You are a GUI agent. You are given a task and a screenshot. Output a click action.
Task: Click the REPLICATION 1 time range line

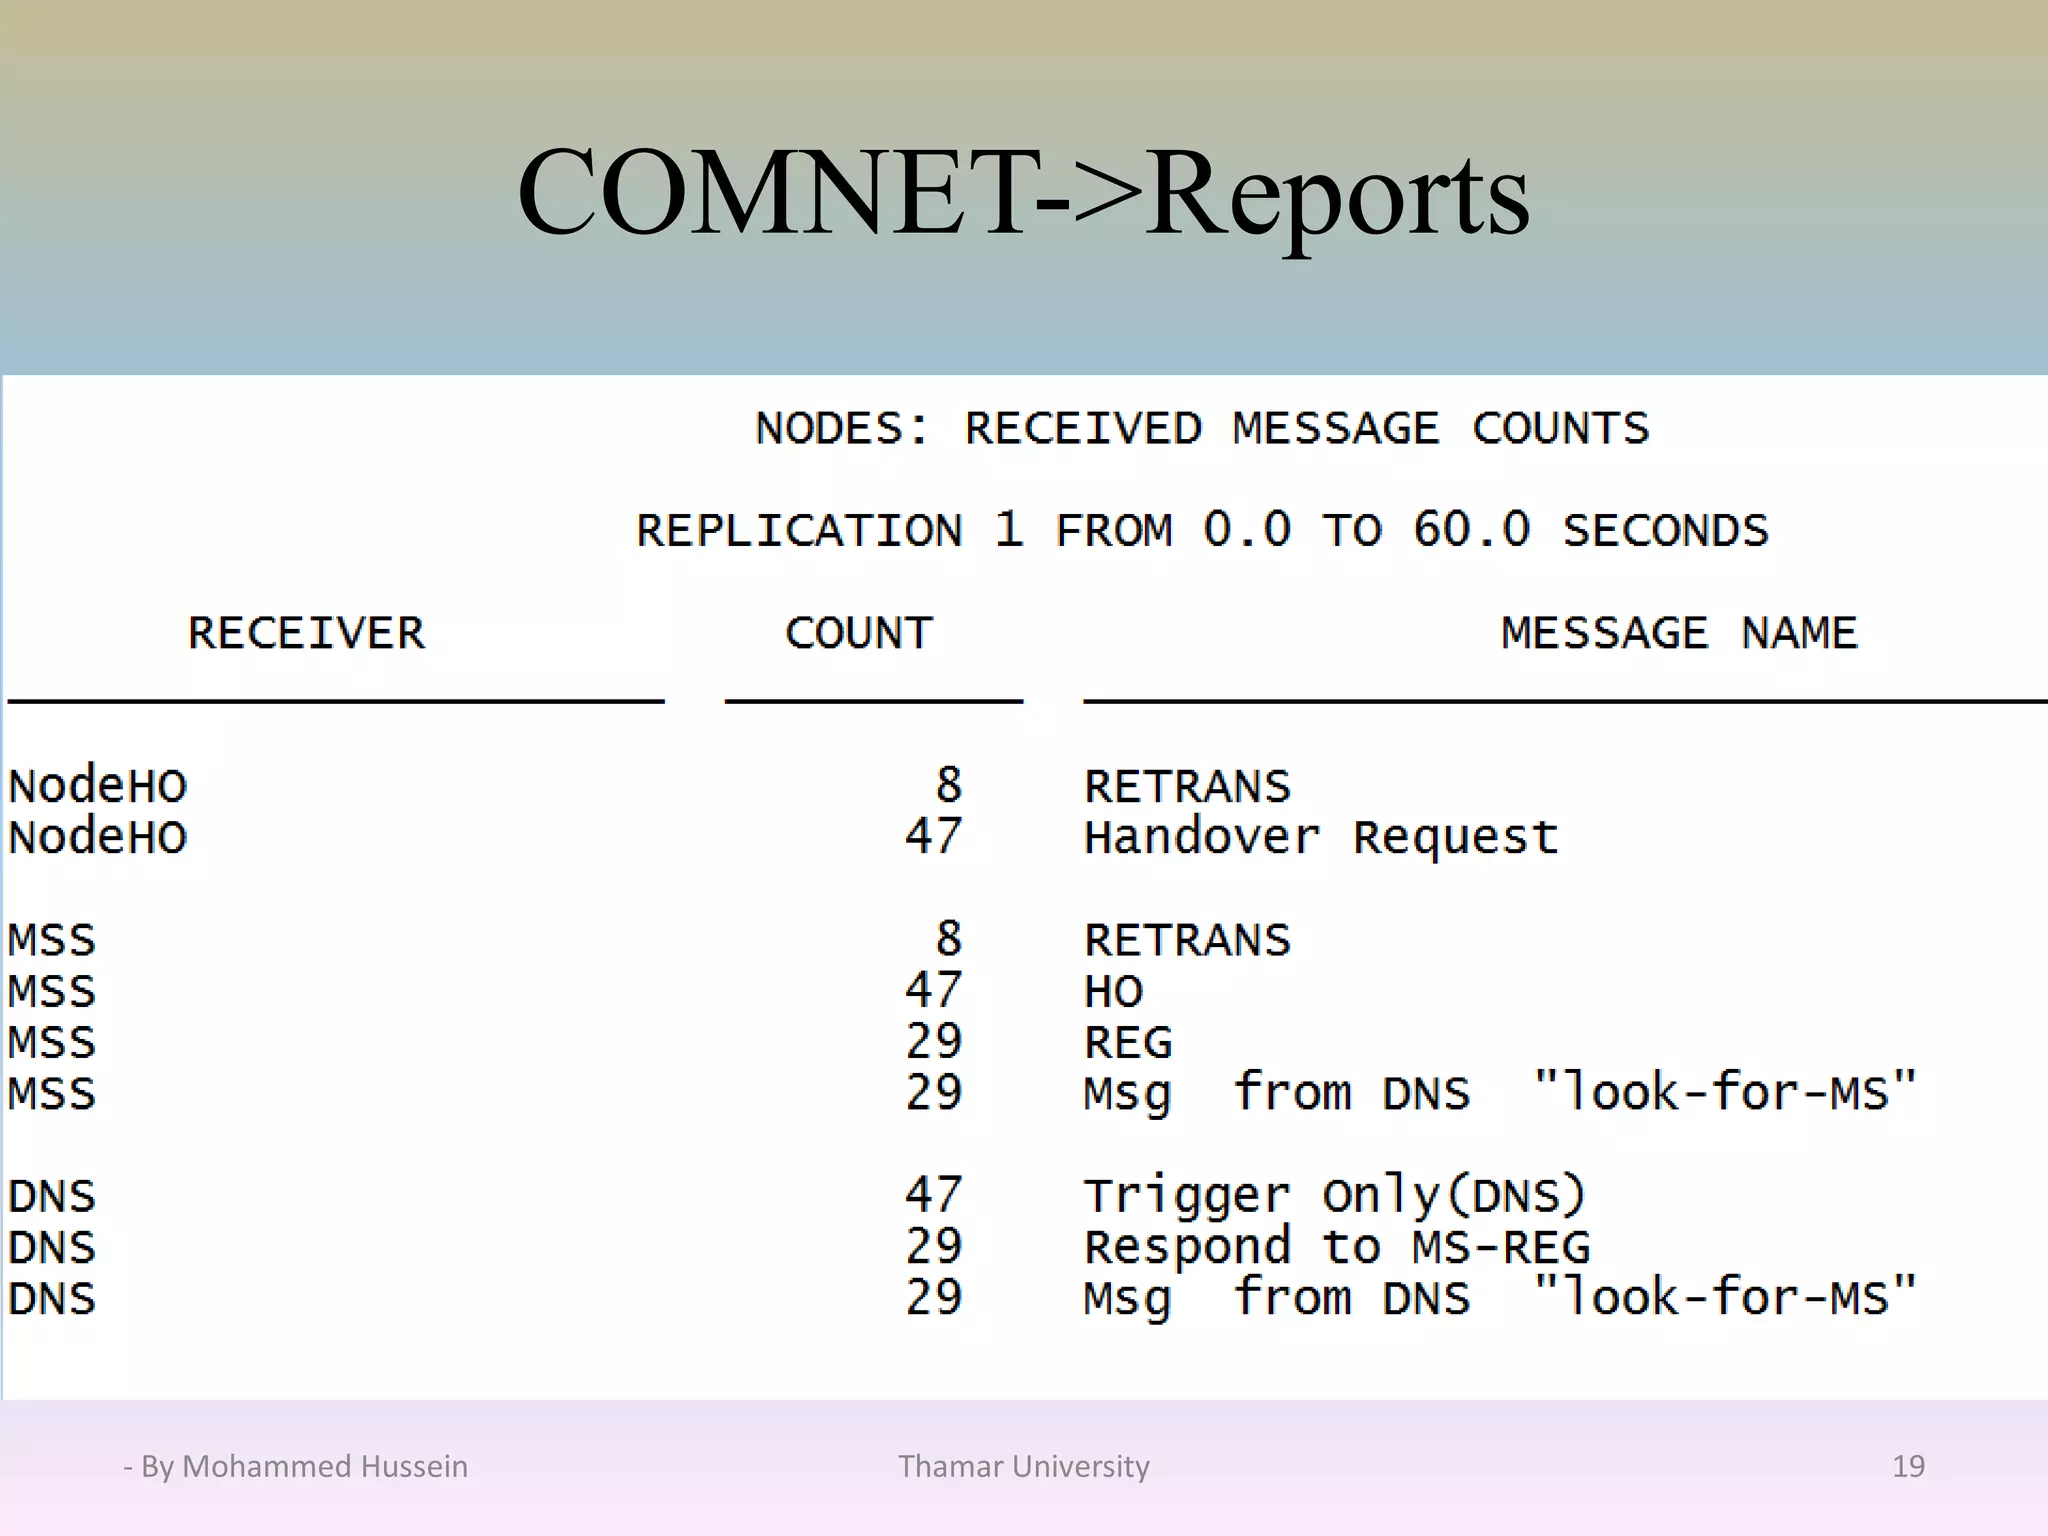[1201, 530]
